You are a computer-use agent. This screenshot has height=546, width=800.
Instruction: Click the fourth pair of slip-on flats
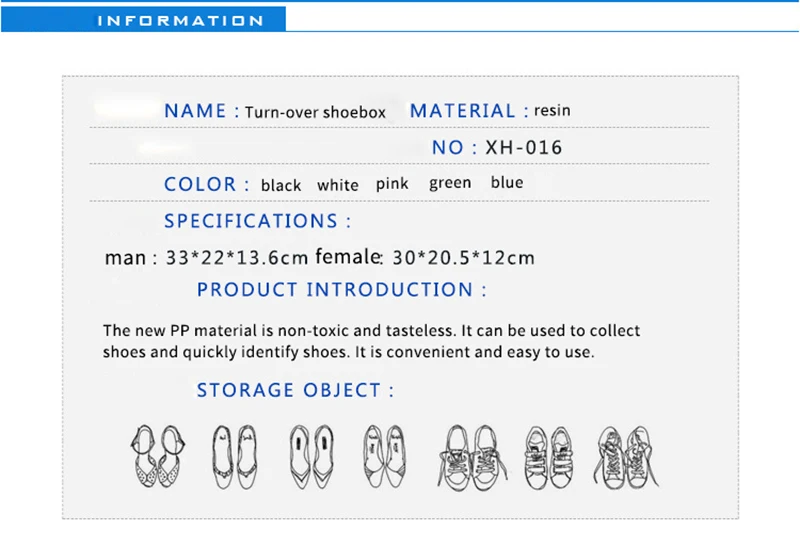click(385, 456)
